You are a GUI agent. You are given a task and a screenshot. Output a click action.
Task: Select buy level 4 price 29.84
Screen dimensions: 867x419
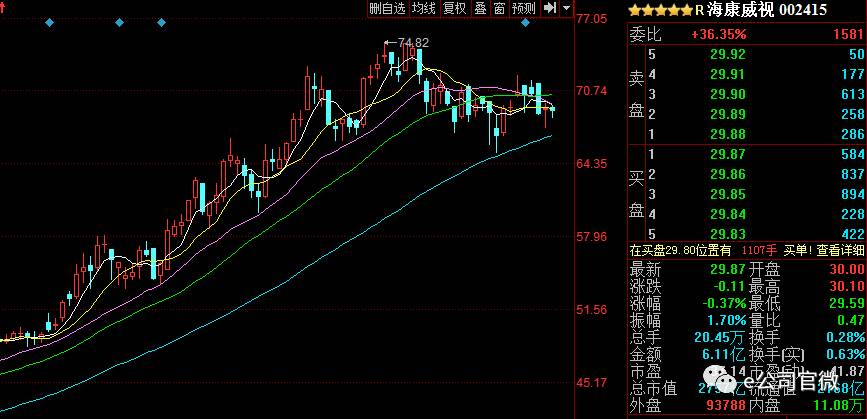(728, 214)
